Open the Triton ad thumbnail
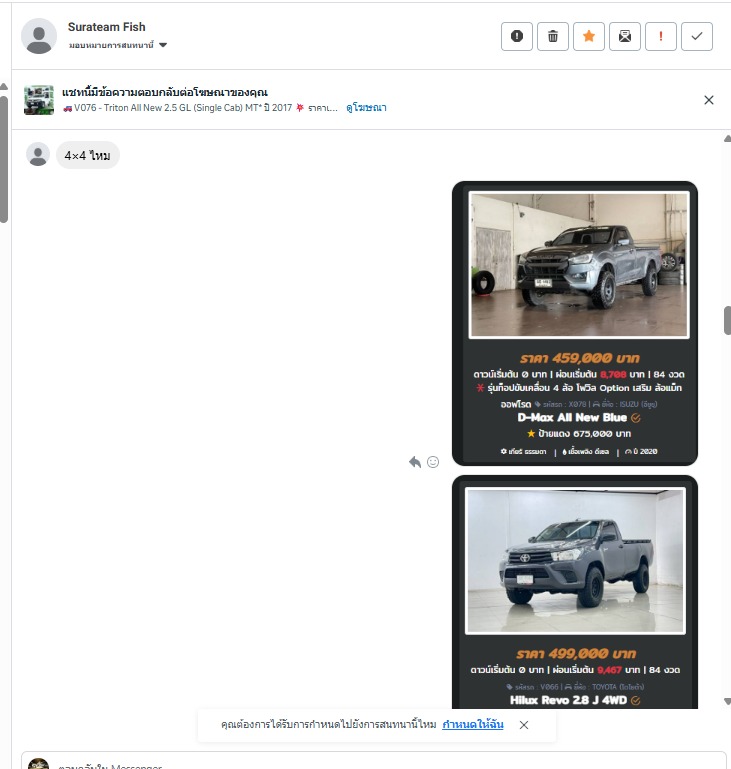731x769 pixels. [x=39, y=100]
